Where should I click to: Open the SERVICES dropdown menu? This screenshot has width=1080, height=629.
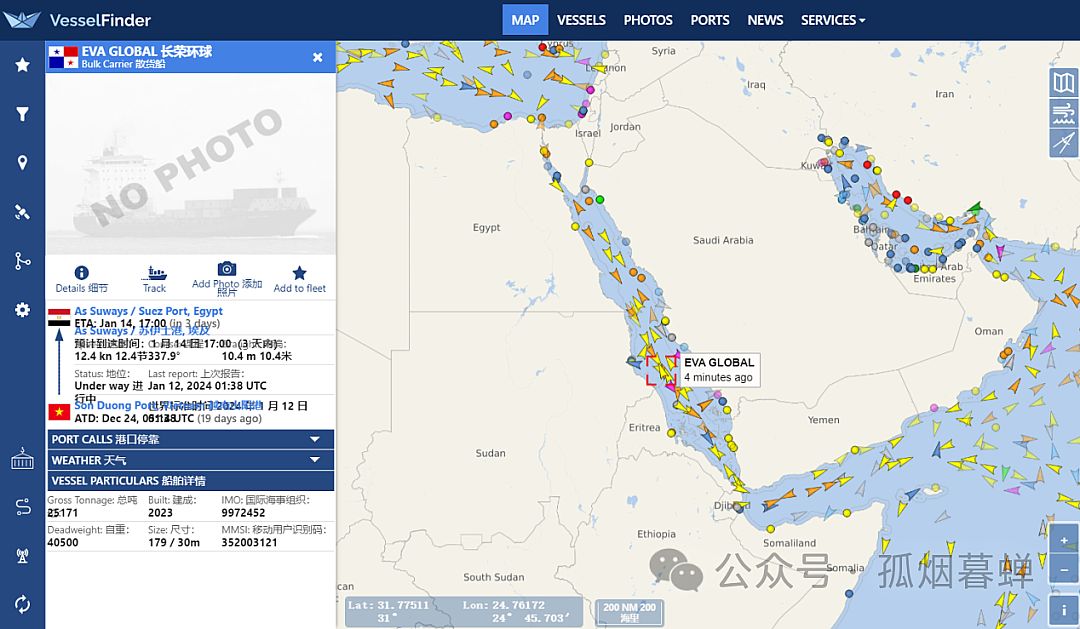tap(832, 20)
